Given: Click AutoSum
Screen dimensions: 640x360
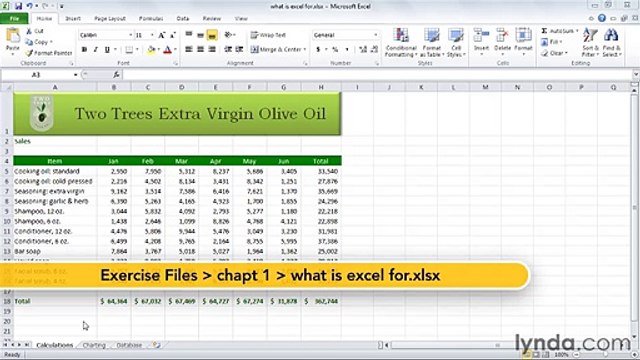Looking at the screenshot, I should pyautogui.click(x=559, y=31).
